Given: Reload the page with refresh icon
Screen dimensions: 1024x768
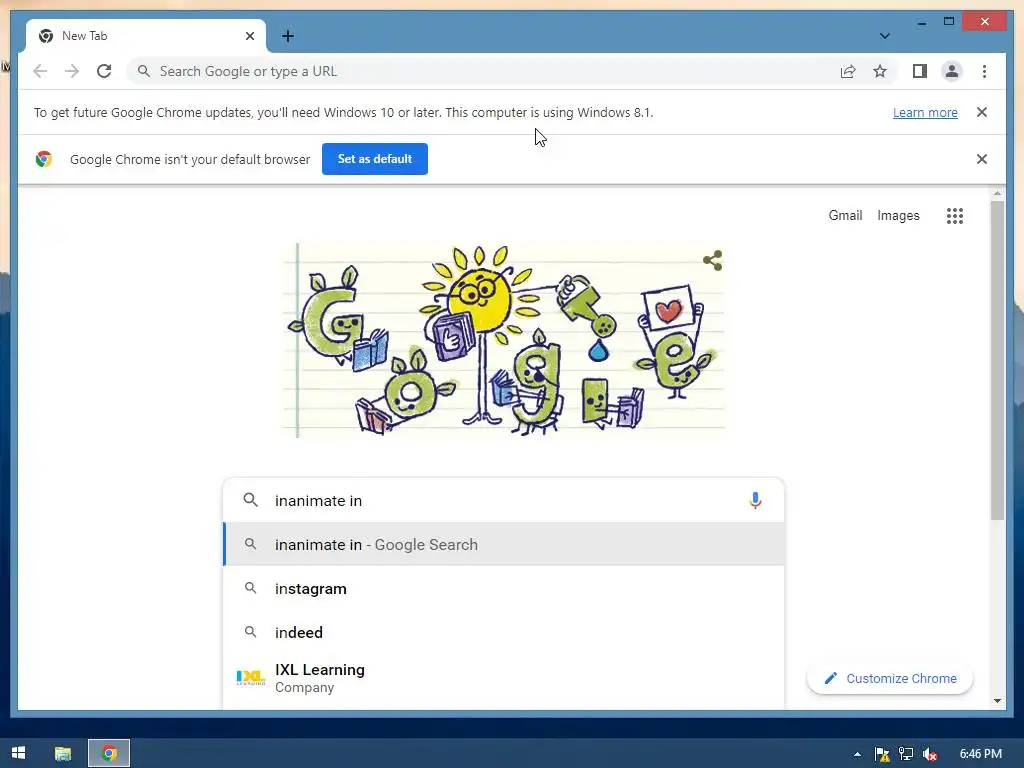Looking at the screenshot, I should click(x=104, y=71).
